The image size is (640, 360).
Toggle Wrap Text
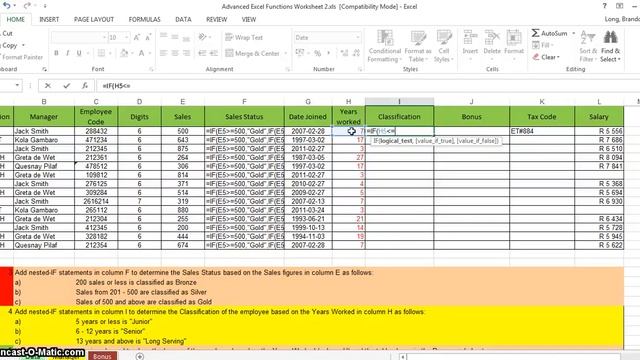tap(244, 38)
